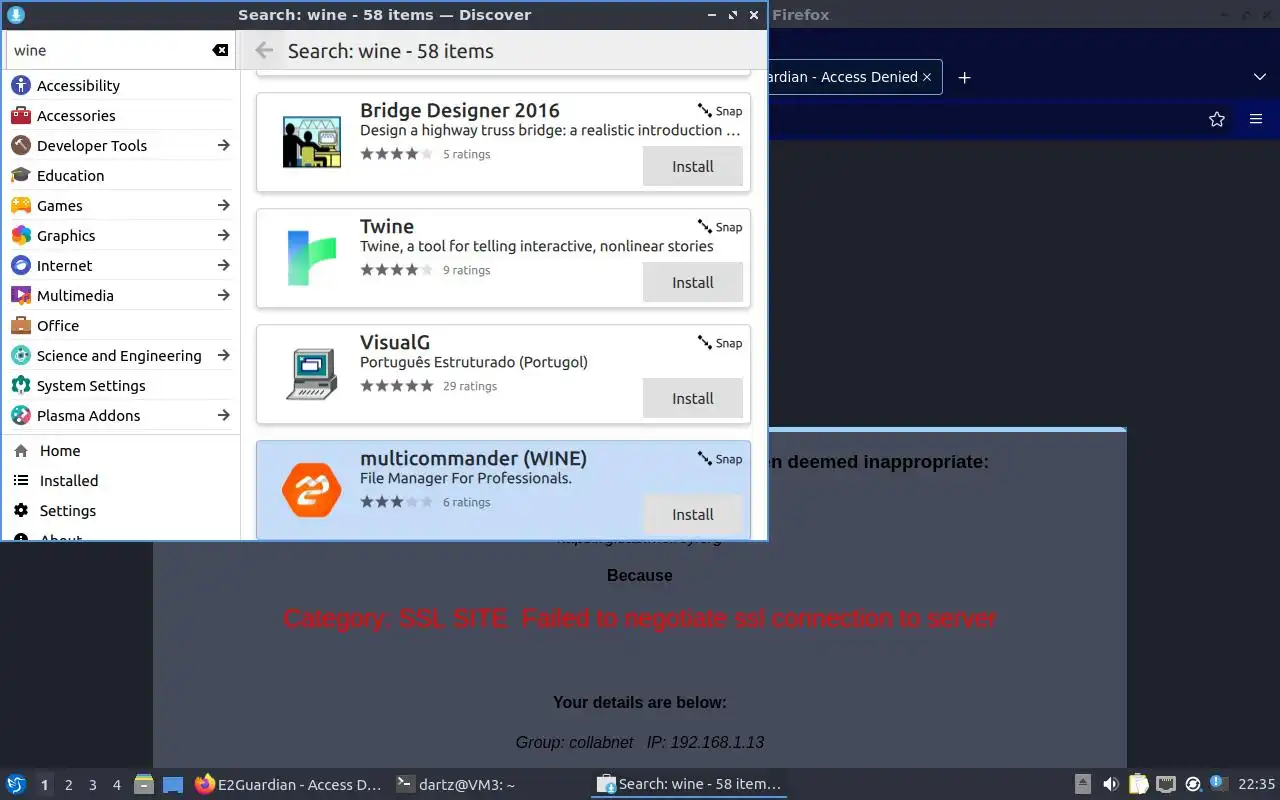This screenshot has width=1280, height=800.
Task: Close the E2Guardian Access Denied tab
Action: click(927, 77)
